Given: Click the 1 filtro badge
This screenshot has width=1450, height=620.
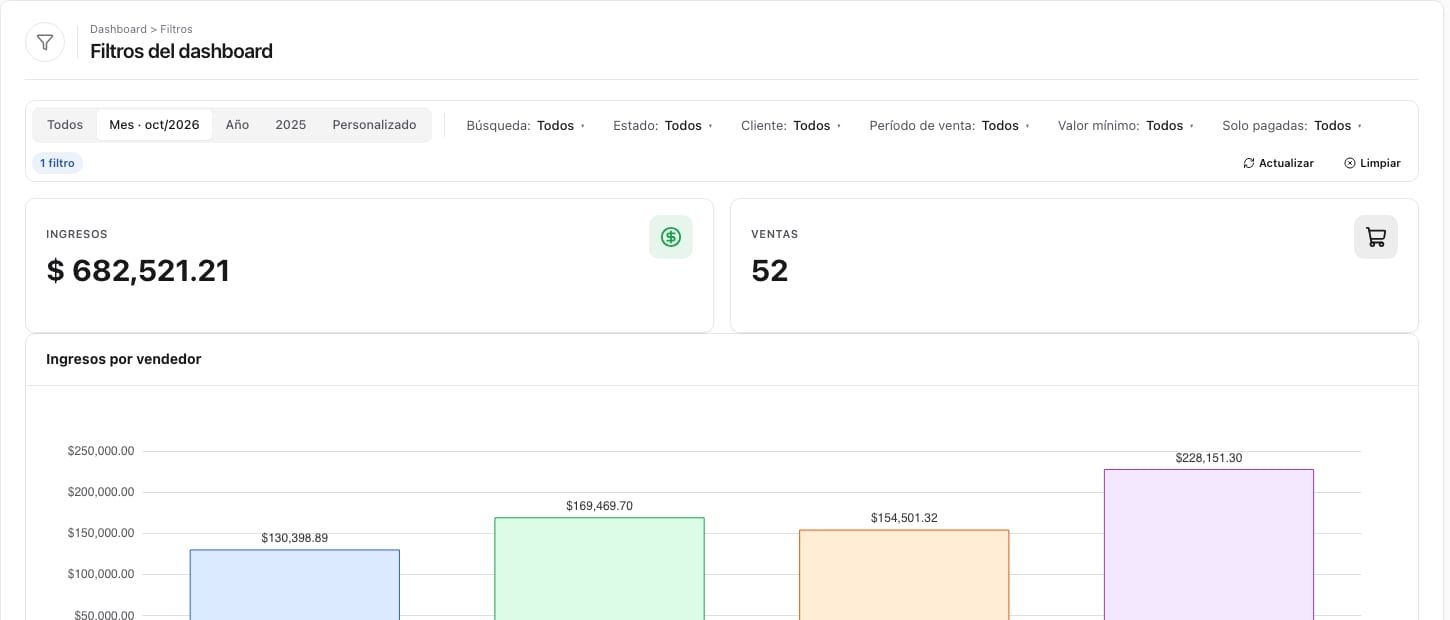Looking at the screenshot, I should tap(57, 163).
